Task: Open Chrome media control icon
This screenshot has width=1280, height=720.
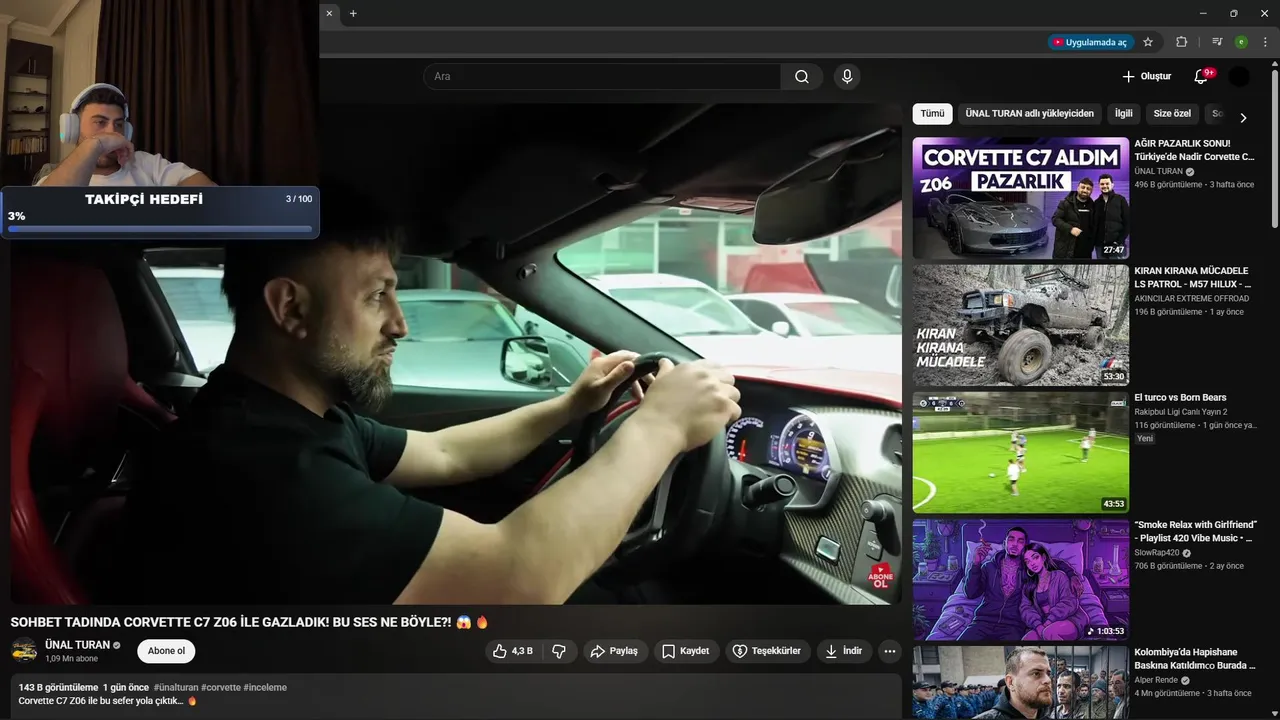Action: tap(1217, 42)
